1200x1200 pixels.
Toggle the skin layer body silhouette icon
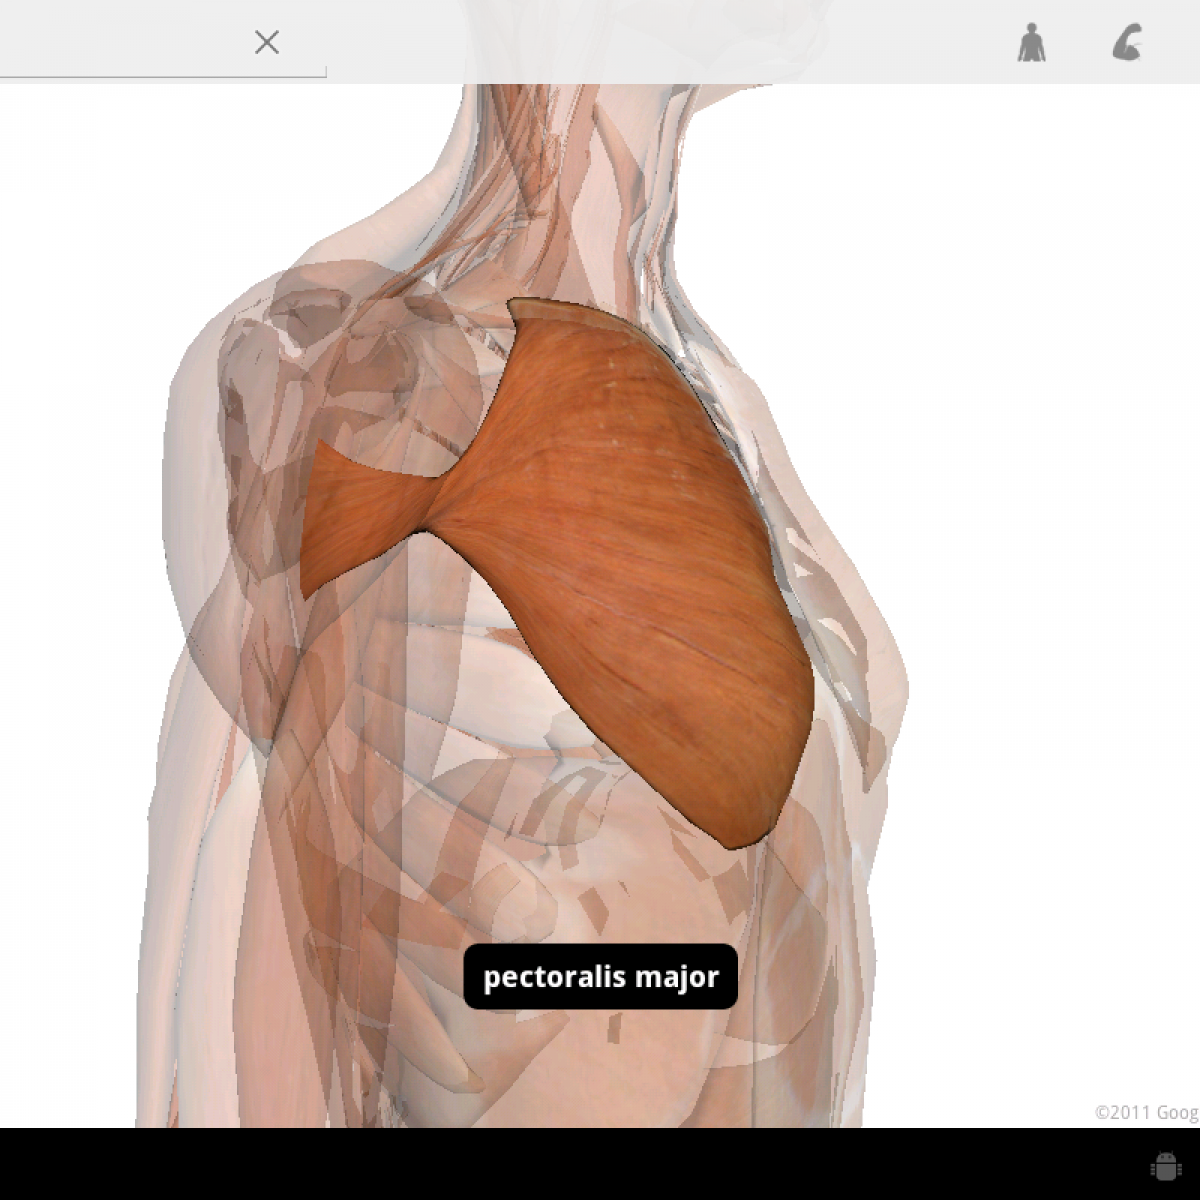coord(1031,44)
